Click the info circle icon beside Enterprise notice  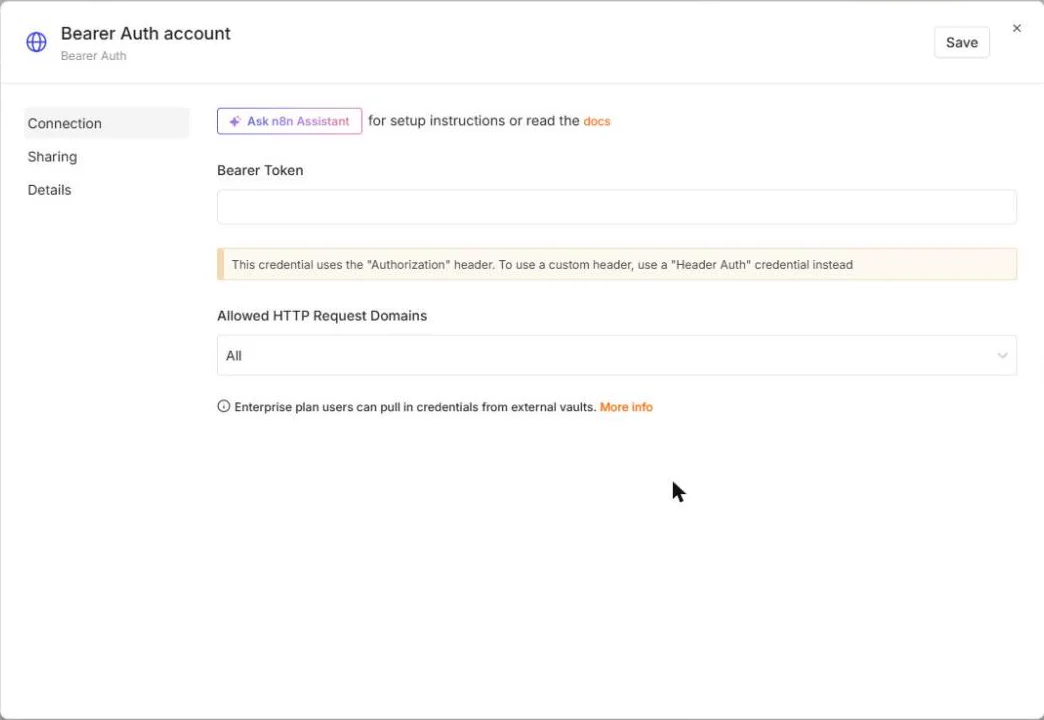point(224,406)
